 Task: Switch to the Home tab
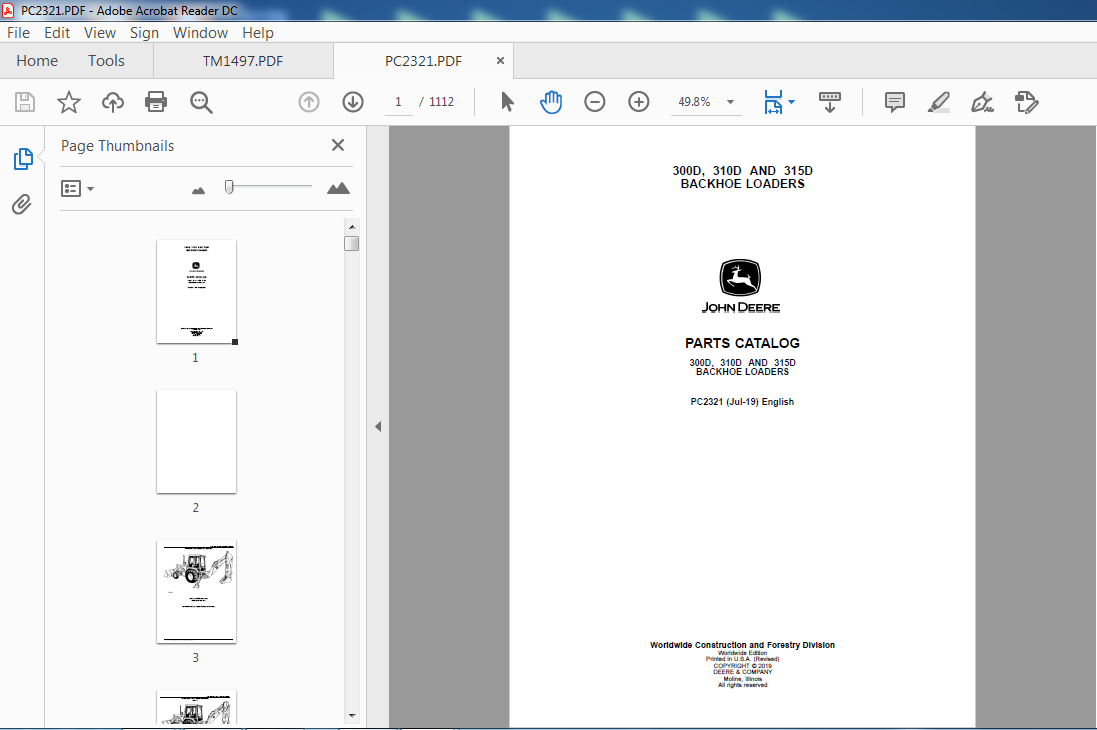37,61
